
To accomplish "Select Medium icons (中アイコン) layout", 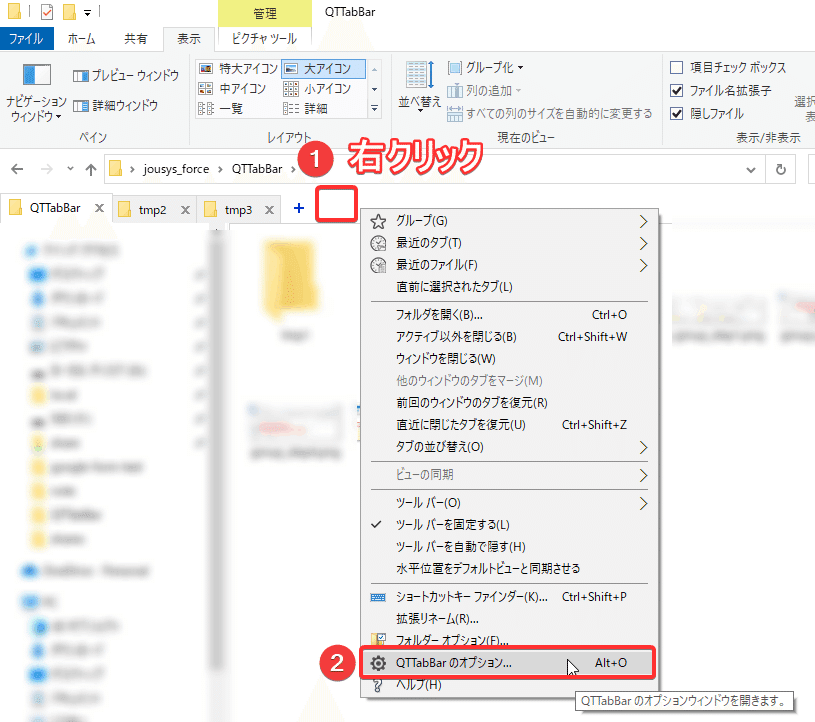I will (232, 88).
